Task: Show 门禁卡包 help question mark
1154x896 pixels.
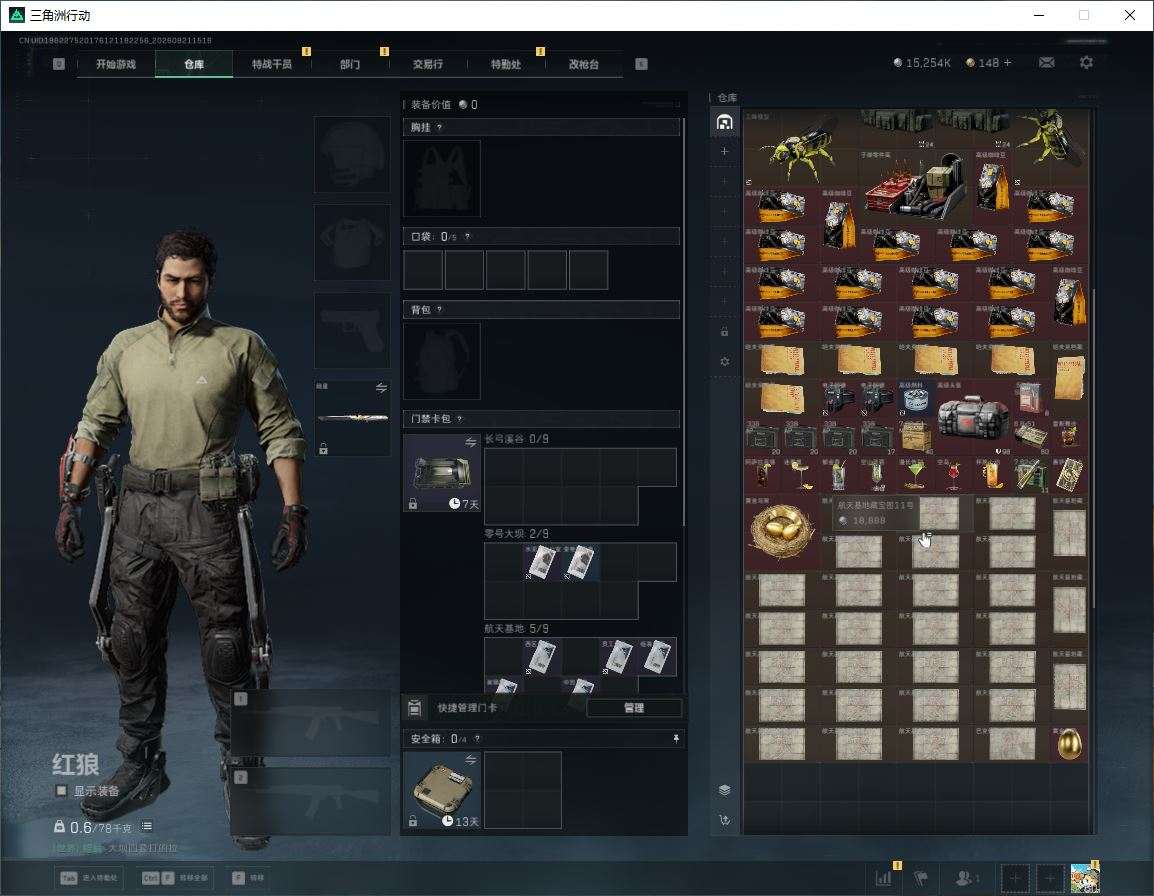Action: [459, 419]
